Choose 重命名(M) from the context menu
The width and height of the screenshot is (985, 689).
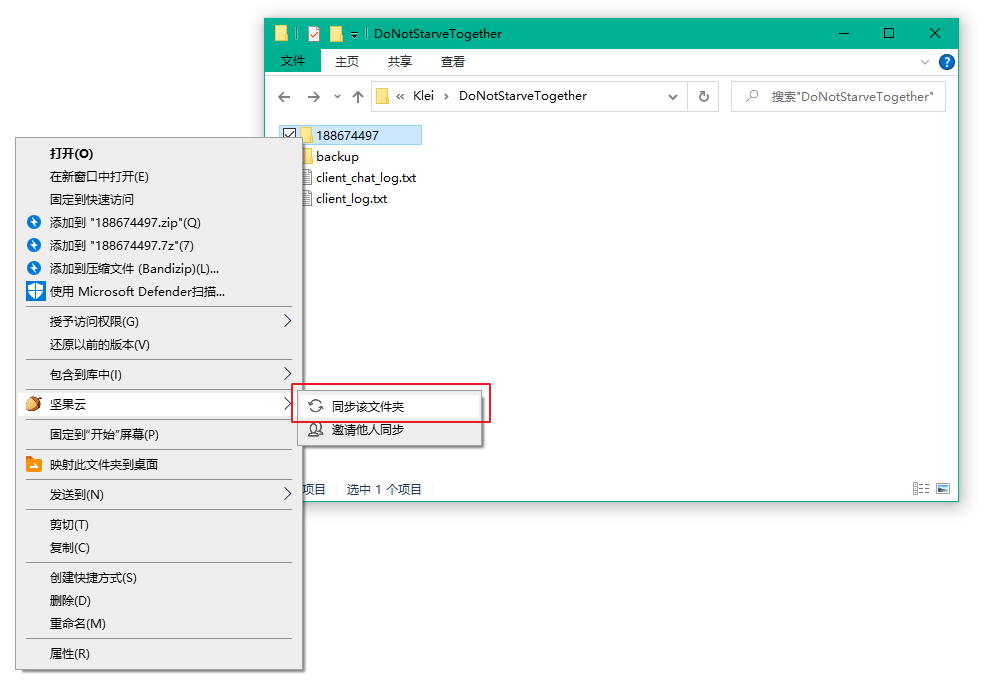pyautogui.click(x=78, y=623)
